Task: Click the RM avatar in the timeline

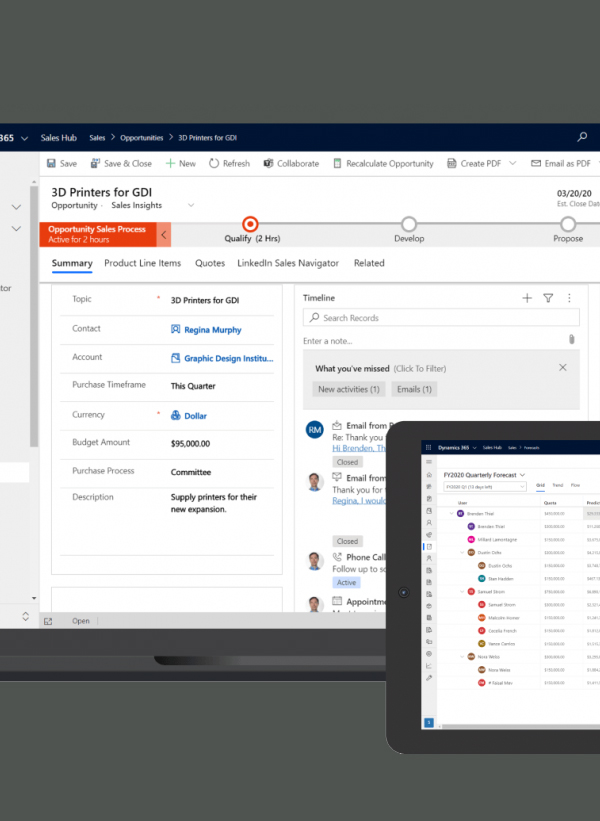Action: click(x=315, y=430)
